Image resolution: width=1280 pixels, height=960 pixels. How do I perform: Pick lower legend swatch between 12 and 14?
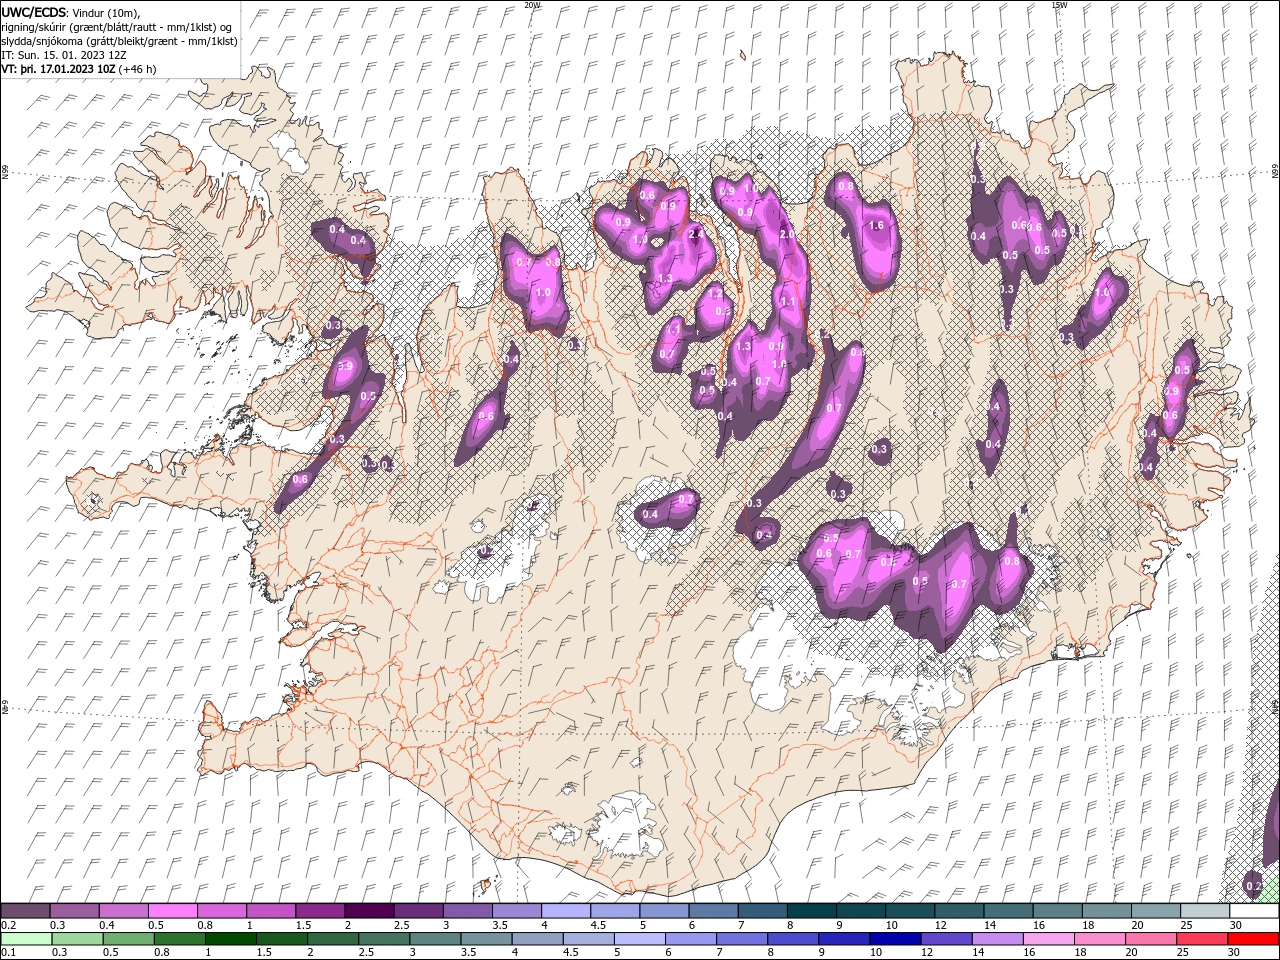[947, 939]
